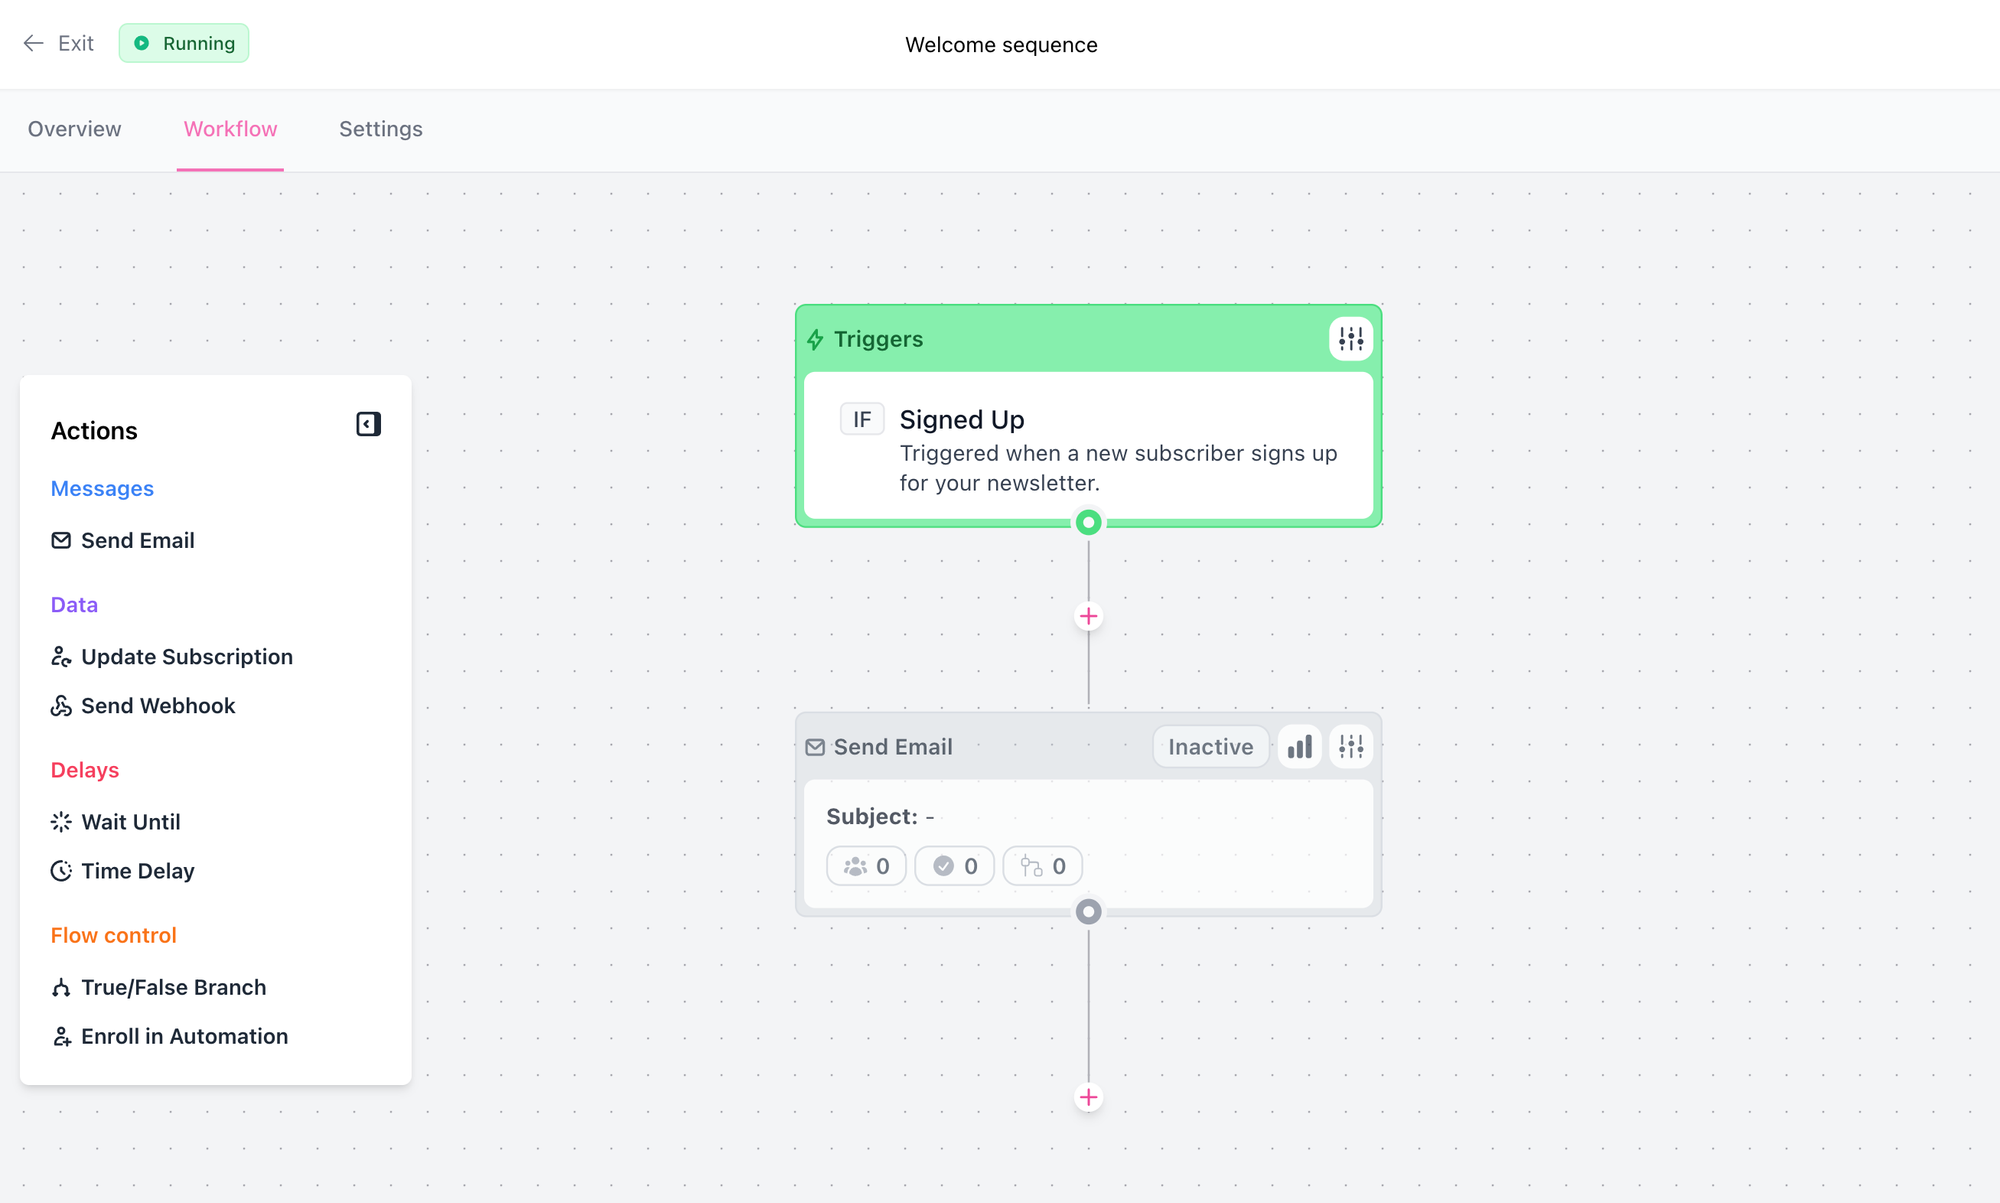Exit the automation editor

click(x=59, y=44)
